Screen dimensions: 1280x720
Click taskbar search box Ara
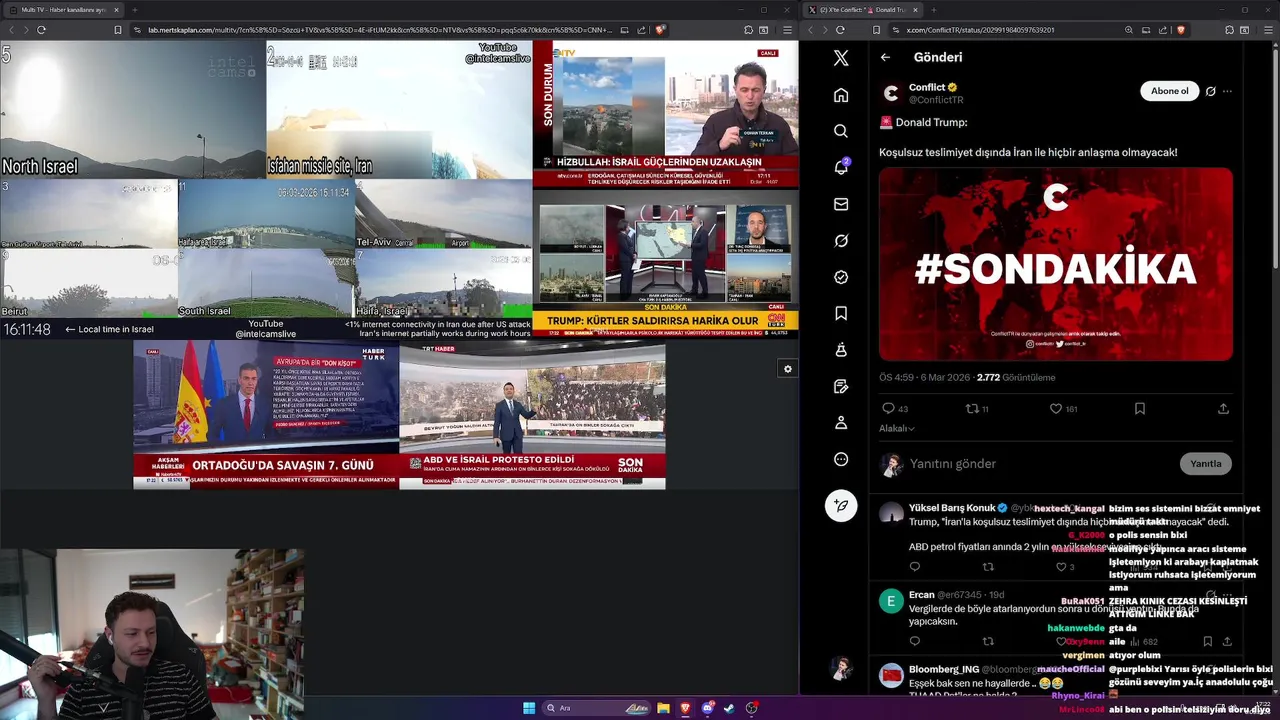[x=597, y=708]
